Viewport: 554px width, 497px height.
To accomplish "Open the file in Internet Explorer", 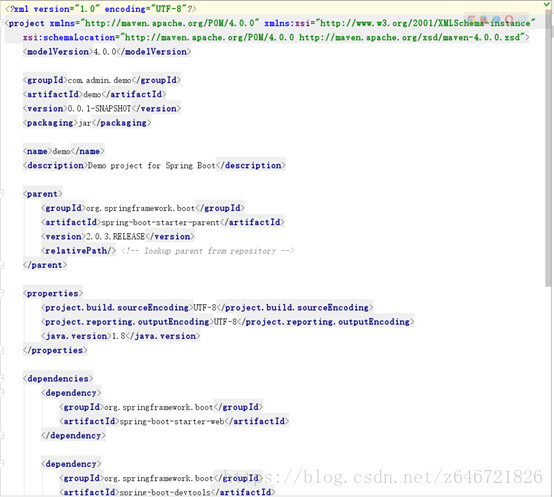I will tap(522, 20).
